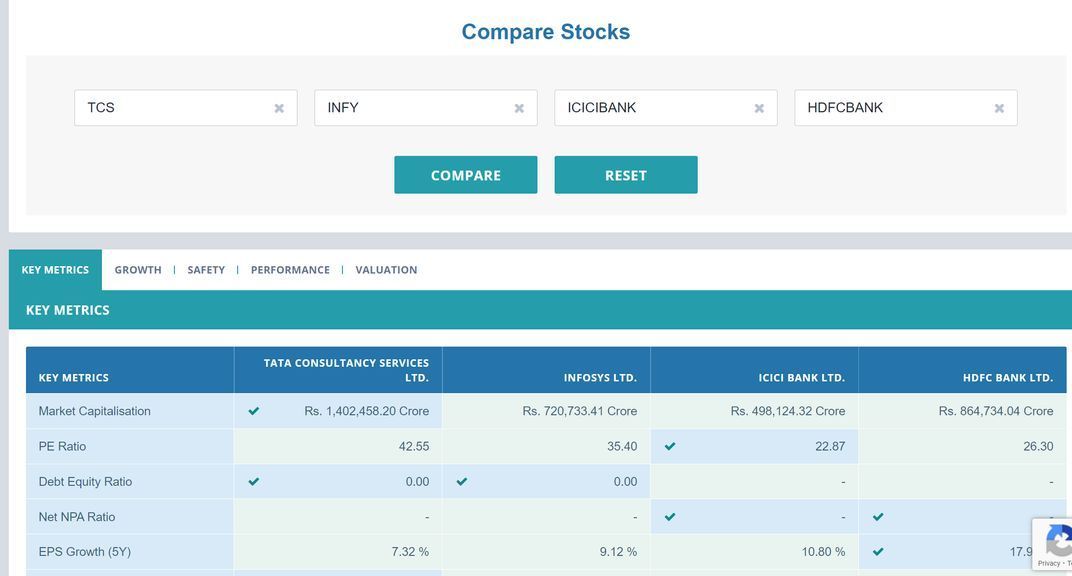Go to the Performance tab
This screenshot has height=576, width=1072.
tap(290, 270)
